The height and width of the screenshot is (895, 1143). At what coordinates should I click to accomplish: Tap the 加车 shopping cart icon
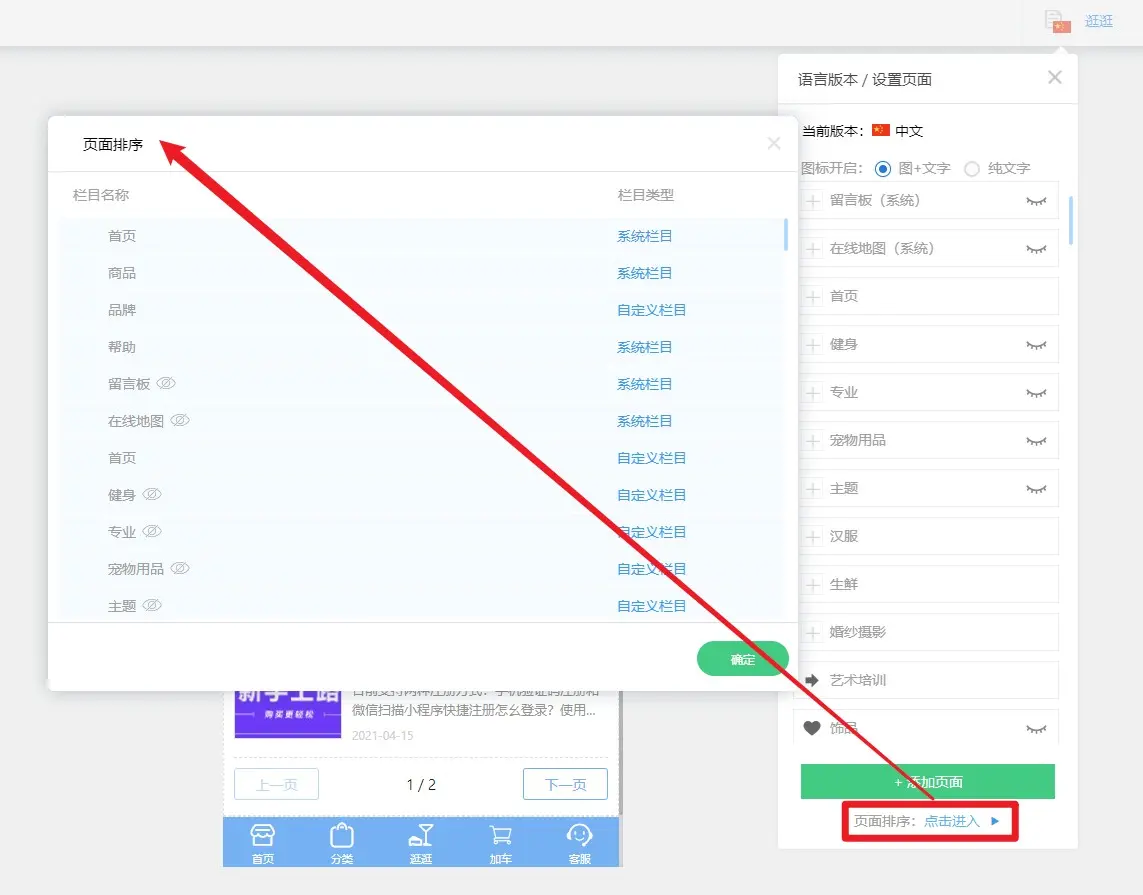[500, 836]
